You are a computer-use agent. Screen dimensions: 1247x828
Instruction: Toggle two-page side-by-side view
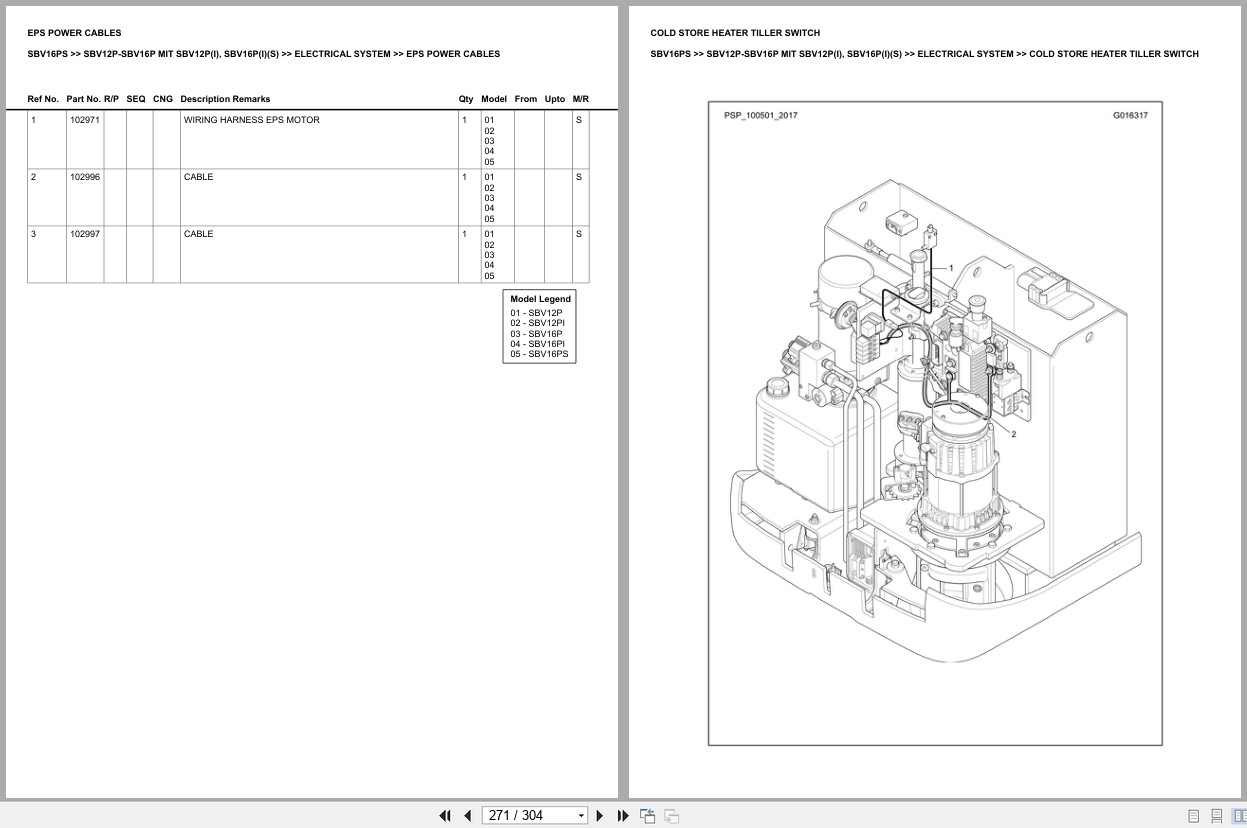tap(1239, 816)
